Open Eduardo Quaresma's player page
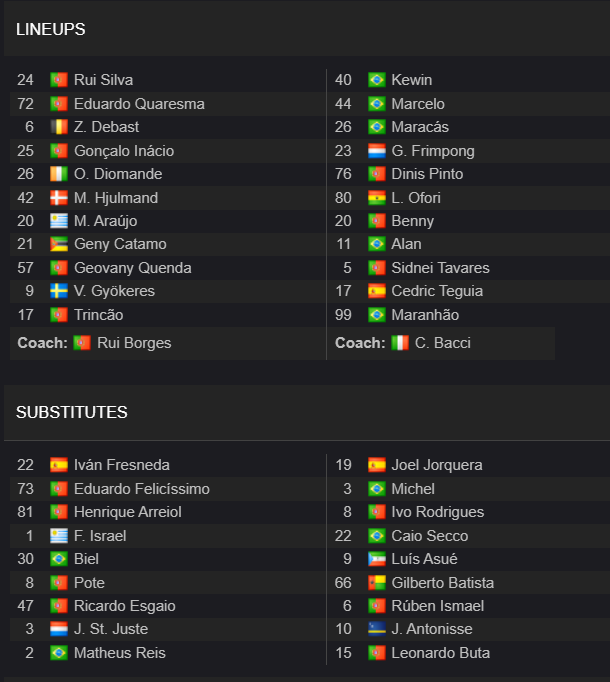This screenshot has height=682, width=610. pos(139,104)
